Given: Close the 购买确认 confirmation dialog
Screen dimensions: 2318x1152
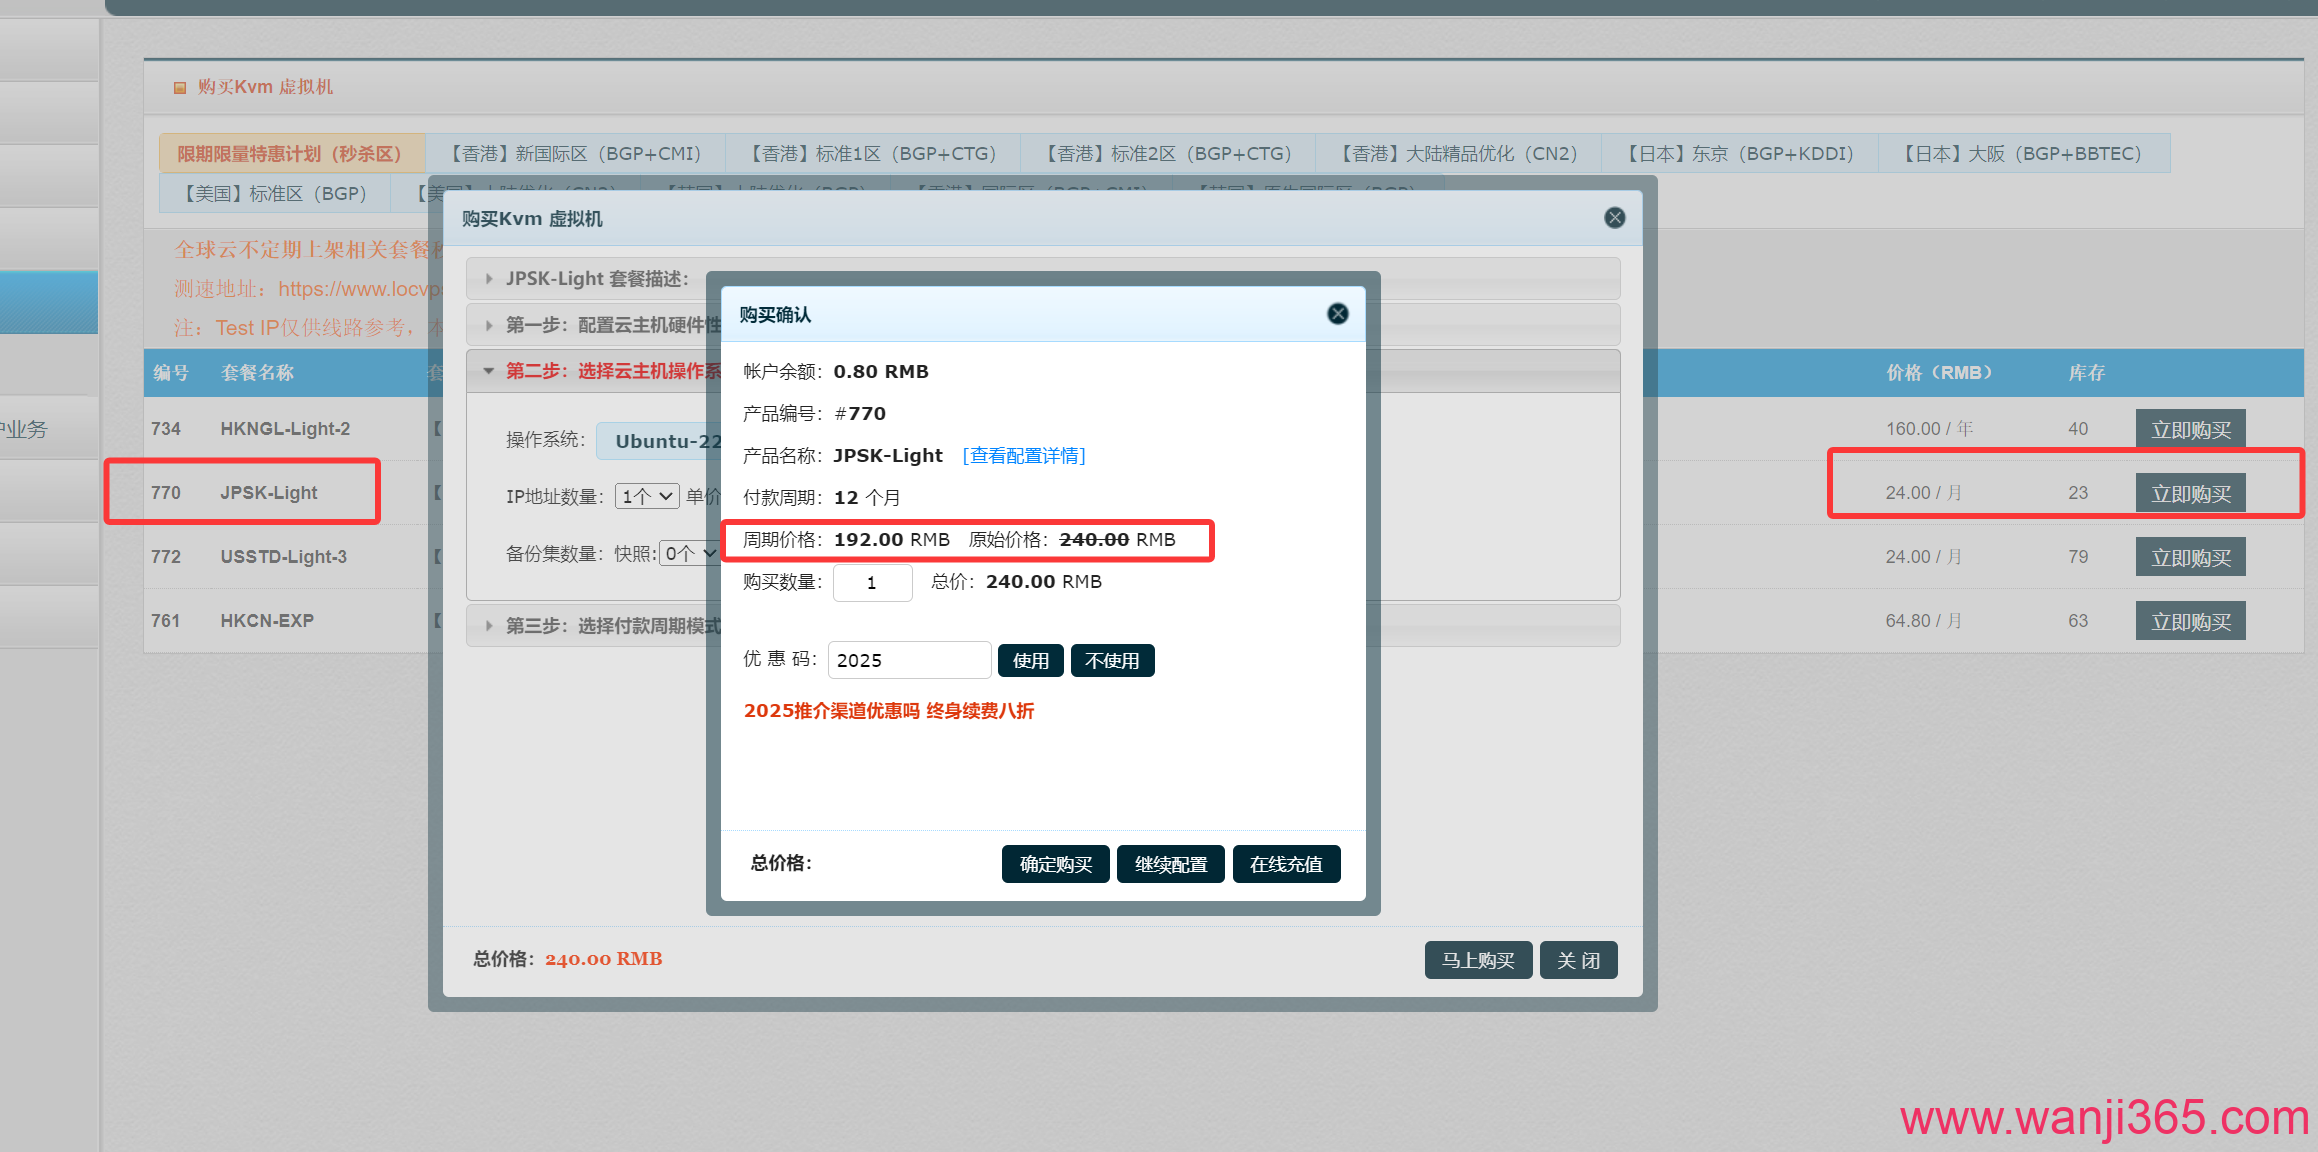Looking at the screenshot, I should tap(1337, 313).
